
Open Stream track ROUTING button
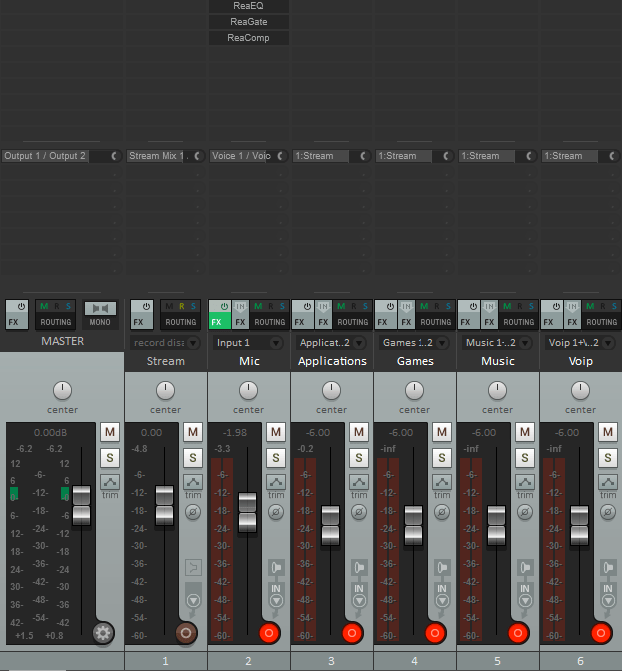(x=181, y=322)
